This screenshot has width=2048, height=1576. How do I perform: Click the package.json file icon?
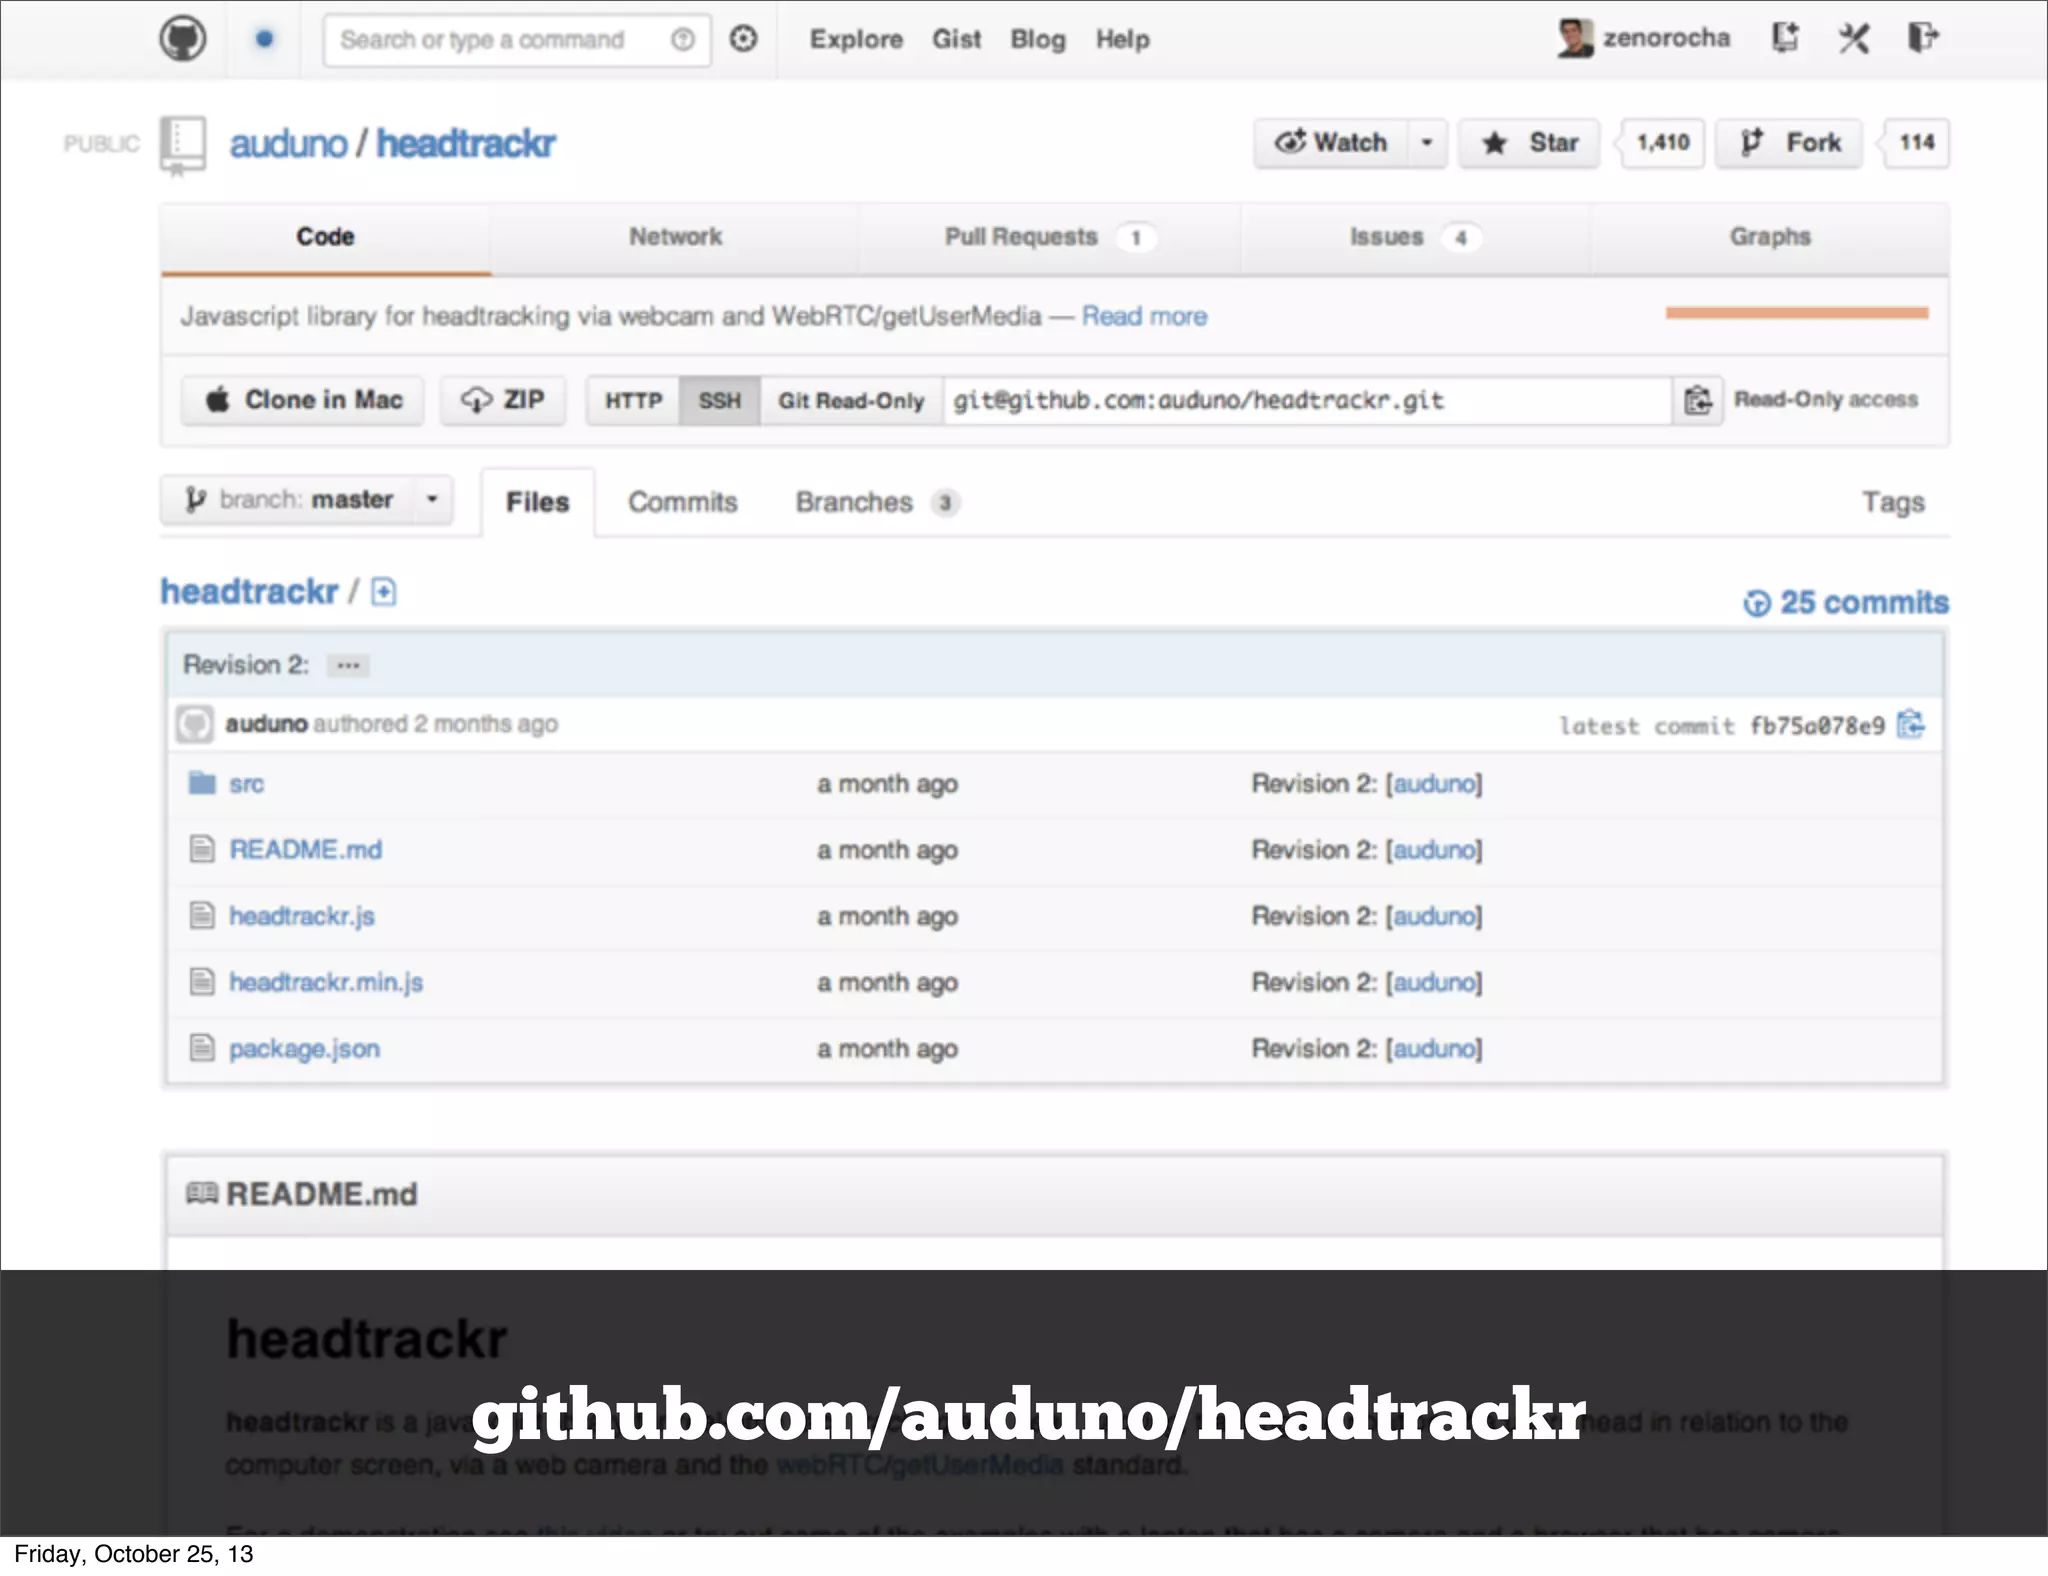pyautogui.click(x=202, y=1048)
